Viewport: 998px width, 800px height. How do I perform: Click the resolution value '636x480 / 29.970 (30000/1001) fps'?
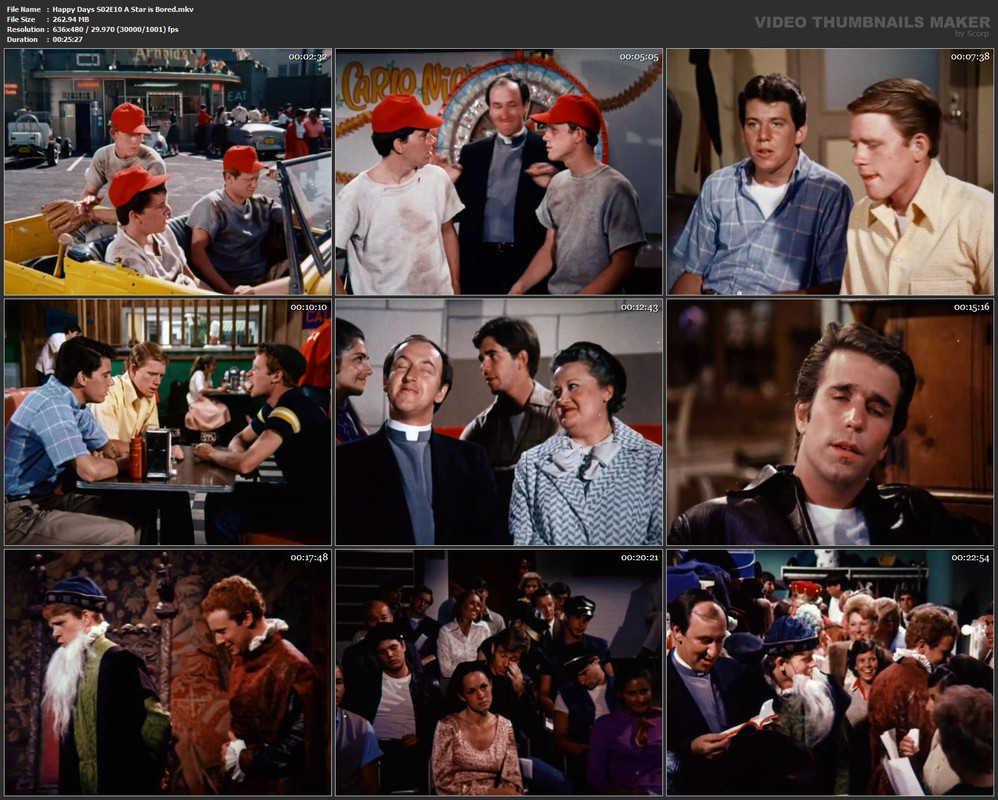[115, 29]
